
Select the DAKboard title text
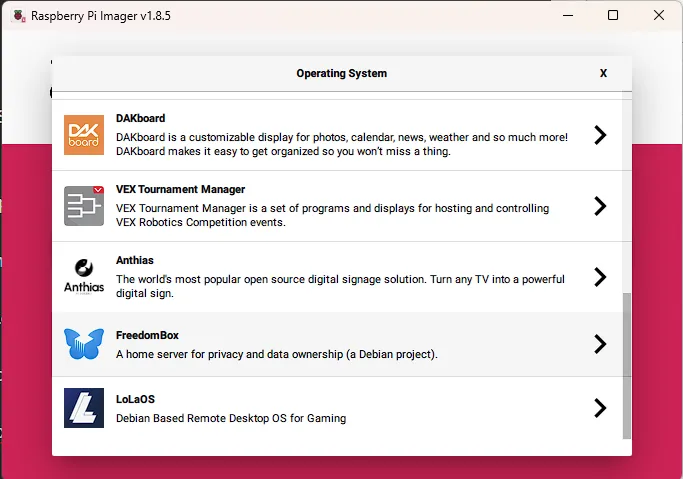pos(140,118)
